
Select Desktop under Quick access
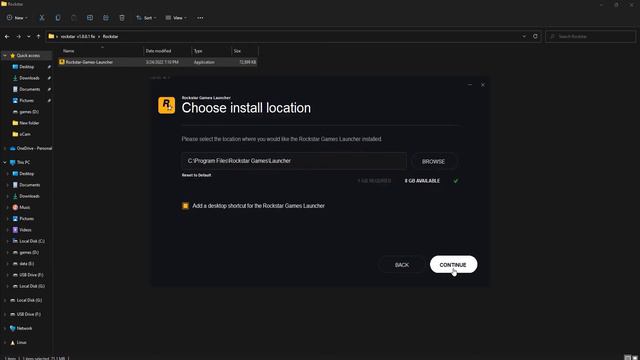tap(26, 67)
